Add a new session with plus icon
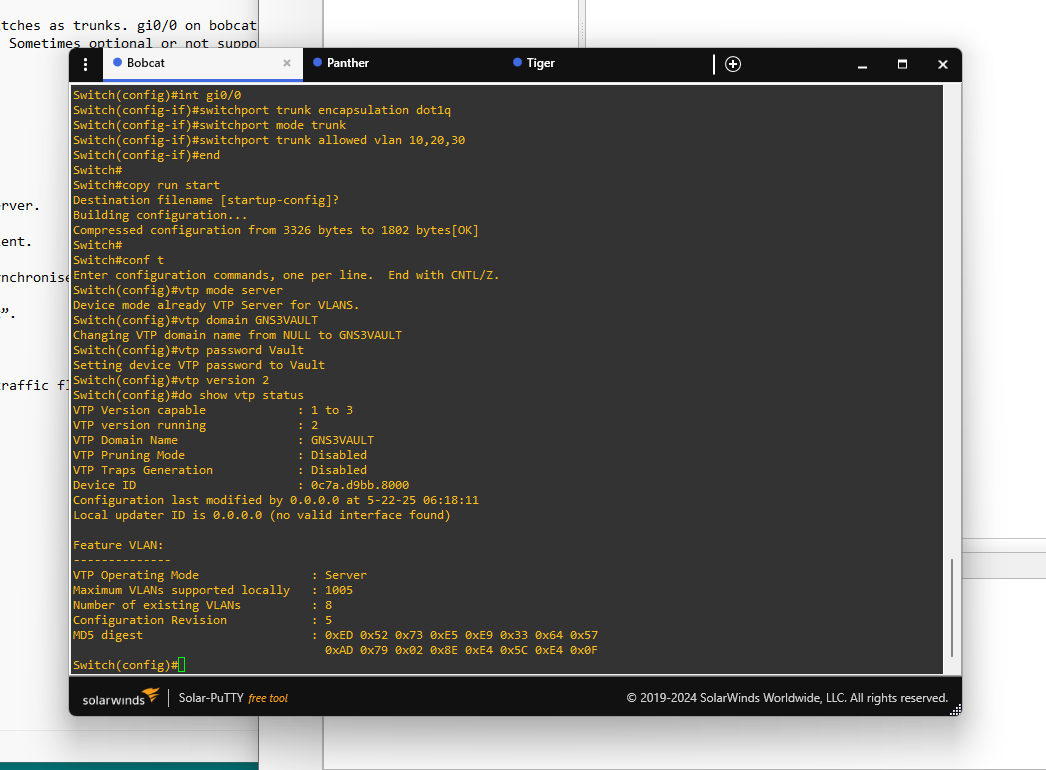 [732, 64]
